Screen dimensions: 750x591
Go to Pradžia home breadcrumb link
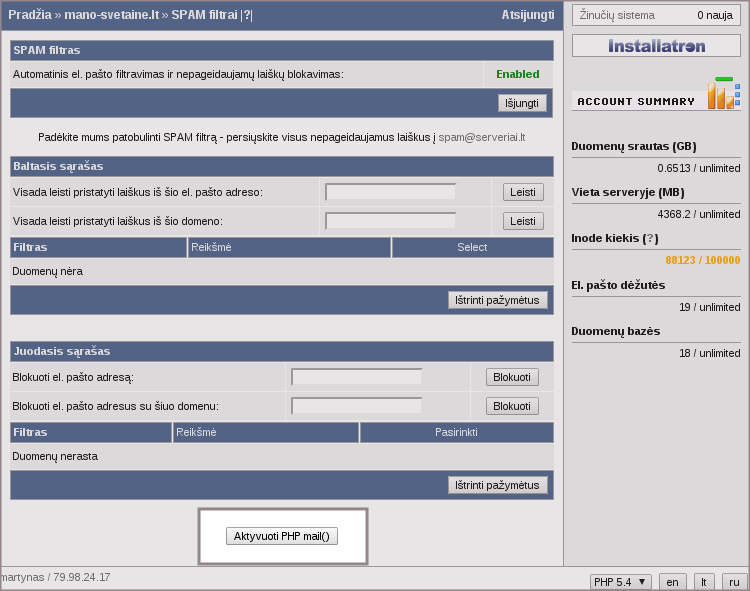(x=30, y=15)
